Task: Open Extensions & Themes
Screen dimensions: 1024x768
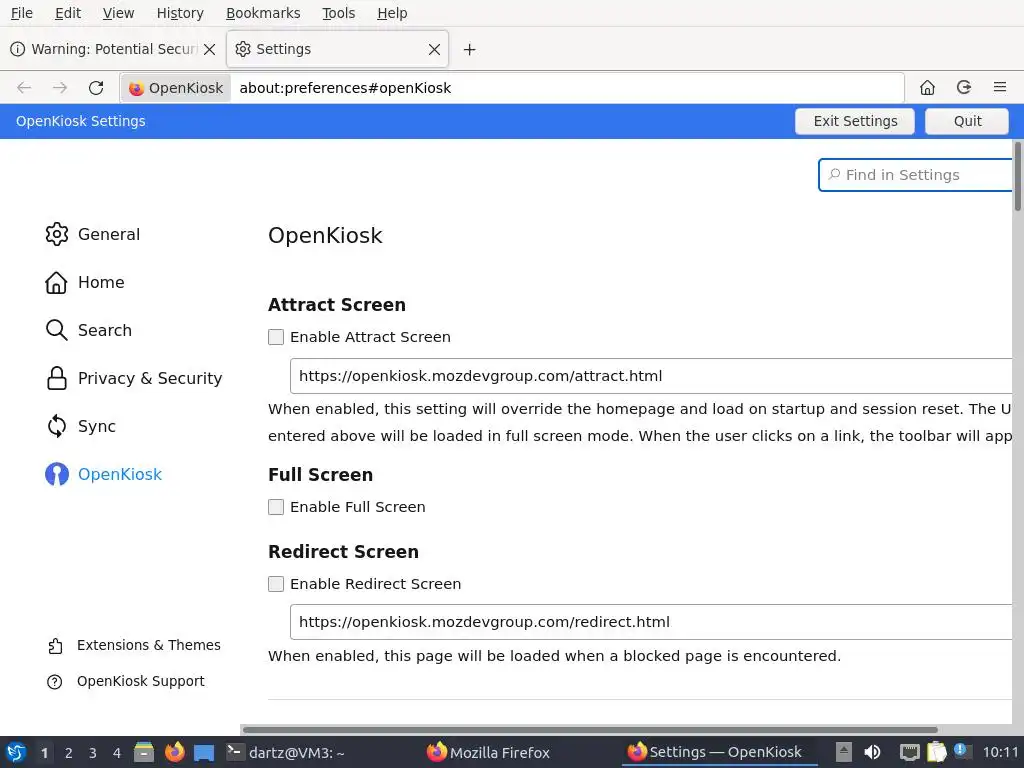Action: (134, 645)
